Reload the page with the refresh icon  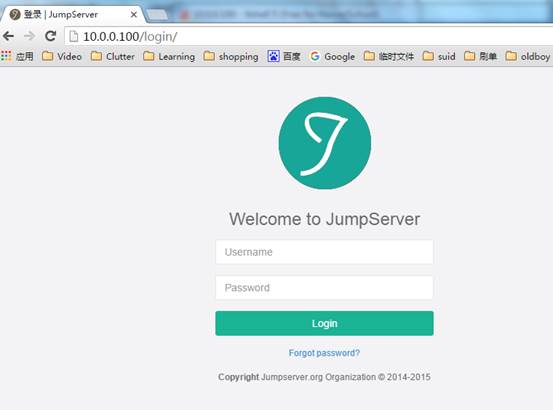(50, 36)
